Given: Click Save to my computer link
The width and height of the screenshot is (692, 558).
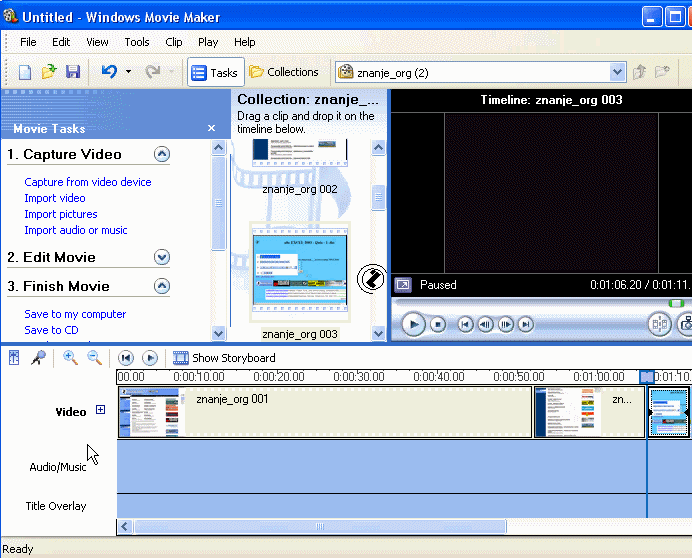Looking at the screenshot, I should pos(75,314).
